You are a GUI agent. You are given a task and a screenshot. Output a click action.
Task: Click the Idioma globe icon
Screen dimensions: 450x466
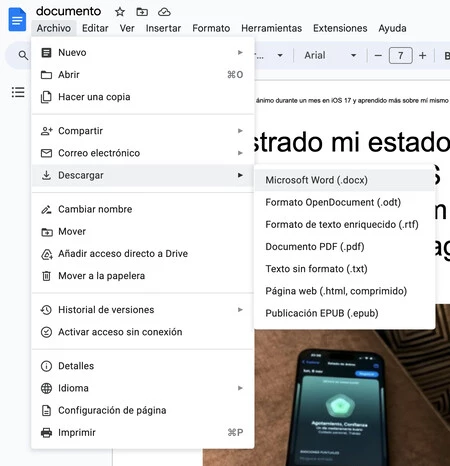click(46, 388)
